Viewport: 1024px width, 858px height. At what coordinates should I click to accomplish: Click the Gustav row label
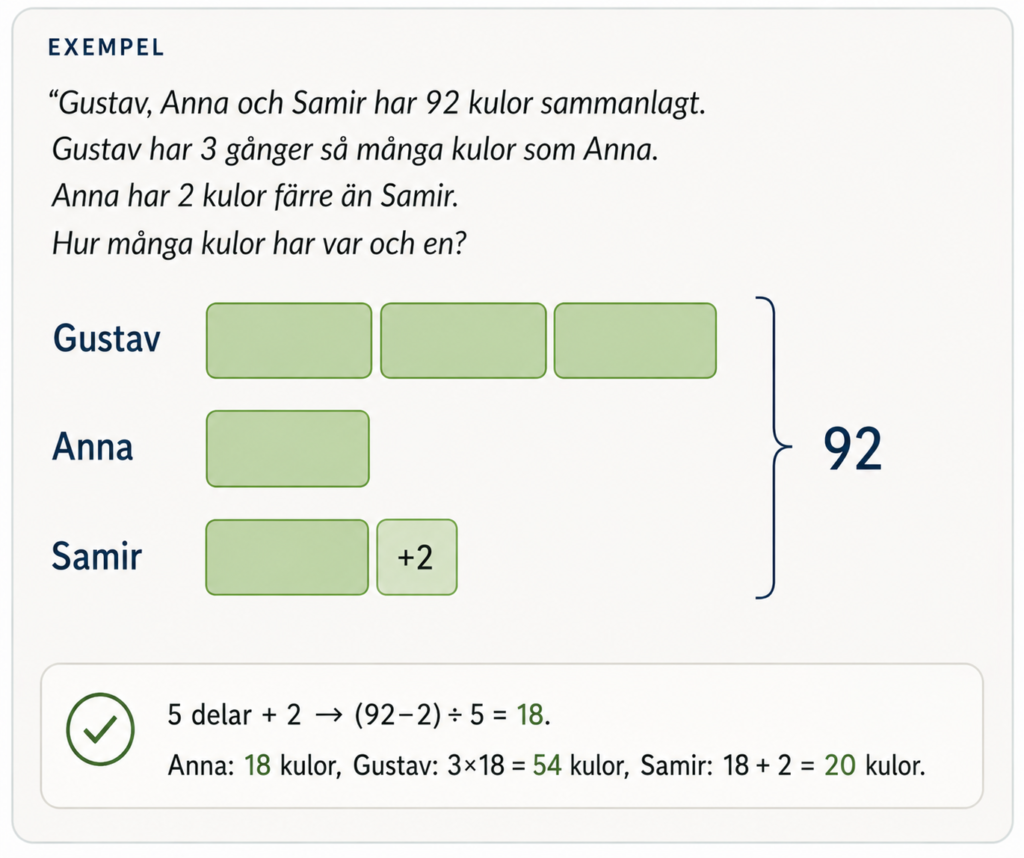tap(106, 339)
